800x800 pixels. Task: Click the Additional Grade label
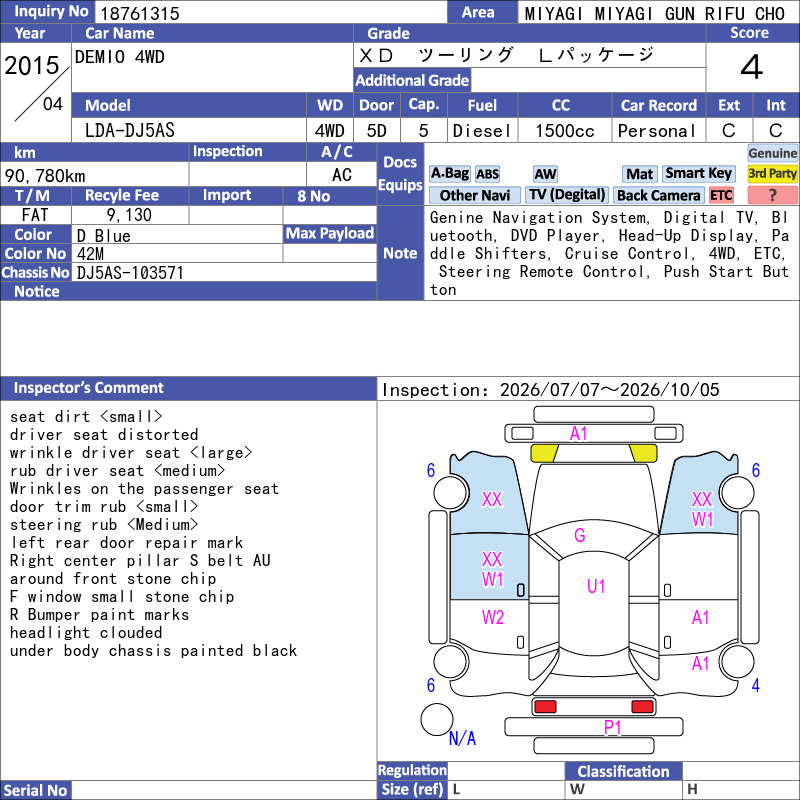412,80
